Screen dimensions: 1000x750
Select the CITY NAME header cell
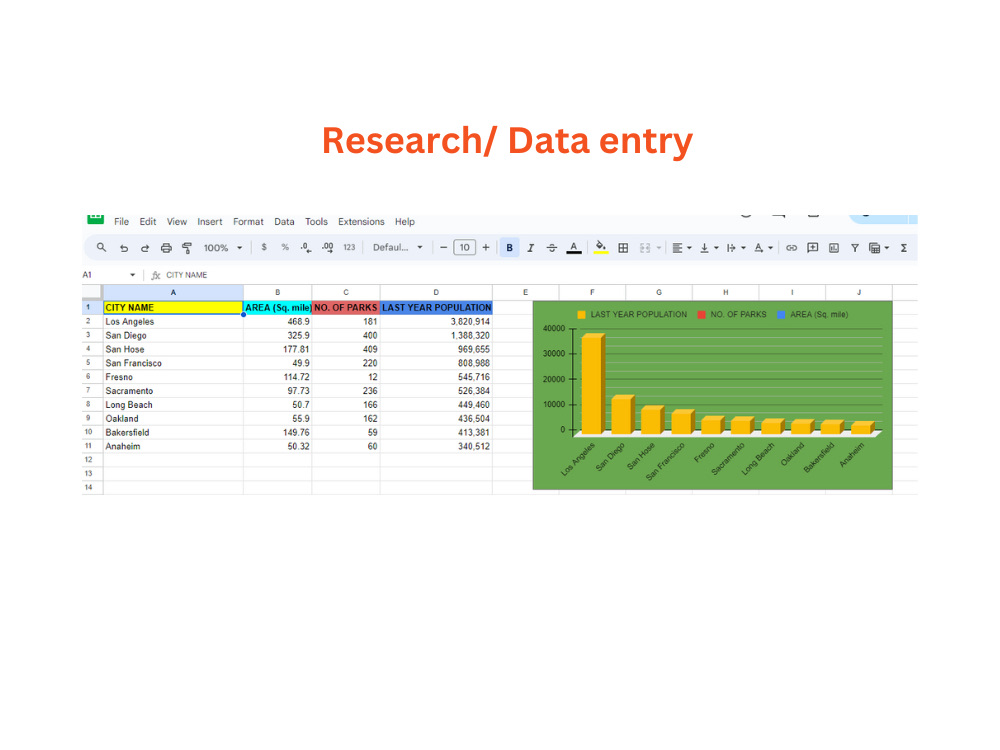point(173,307)
